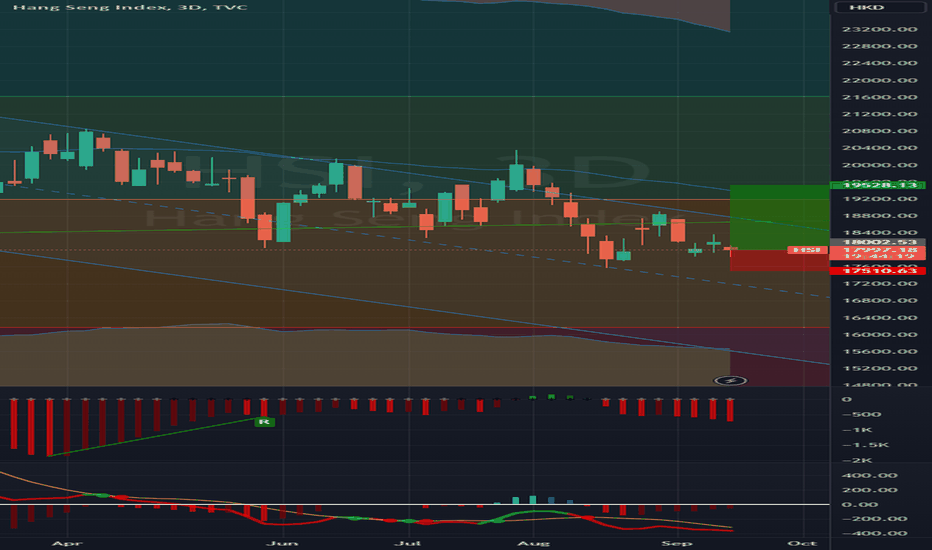
Task: Select the green profit zone of the long position
Action: [779, 217]
